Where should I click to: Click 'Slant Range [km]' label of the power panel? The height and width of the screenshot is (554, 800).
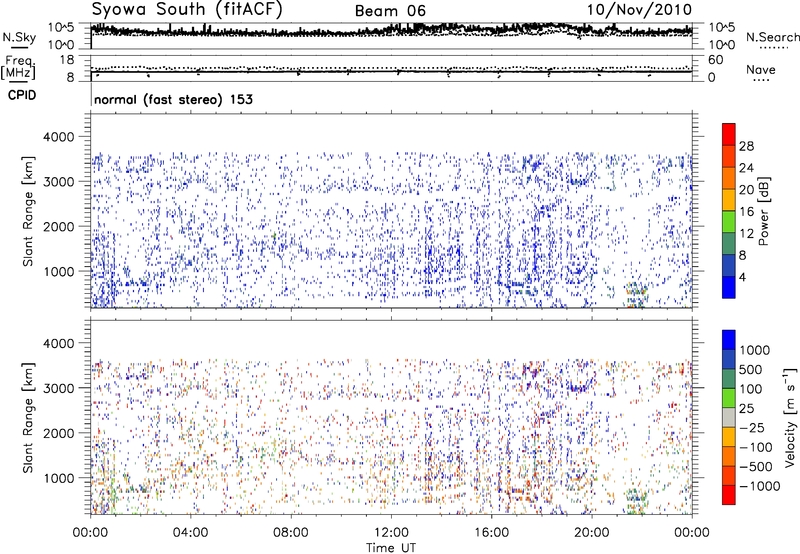pos(28,211)
